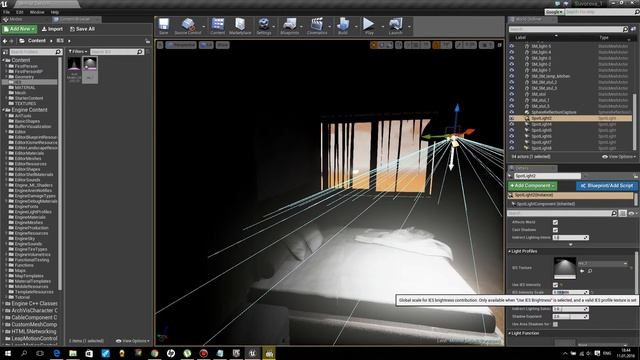Open property matrix grid icon in Details
Viewport: 640px width, 360px height.
tap(622, 213)
